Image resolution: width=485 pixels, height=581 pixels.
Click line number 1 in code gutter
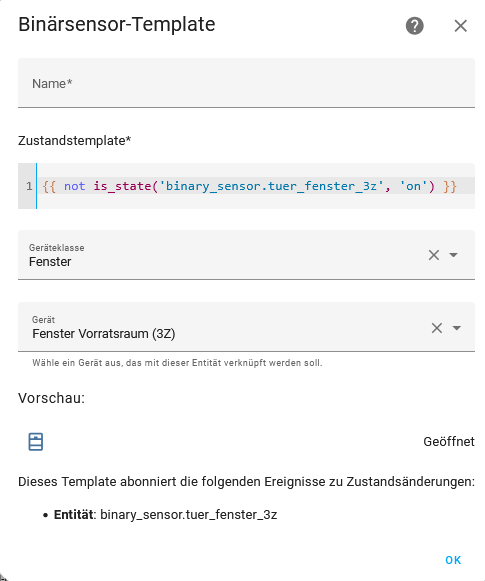pos(29,186)
